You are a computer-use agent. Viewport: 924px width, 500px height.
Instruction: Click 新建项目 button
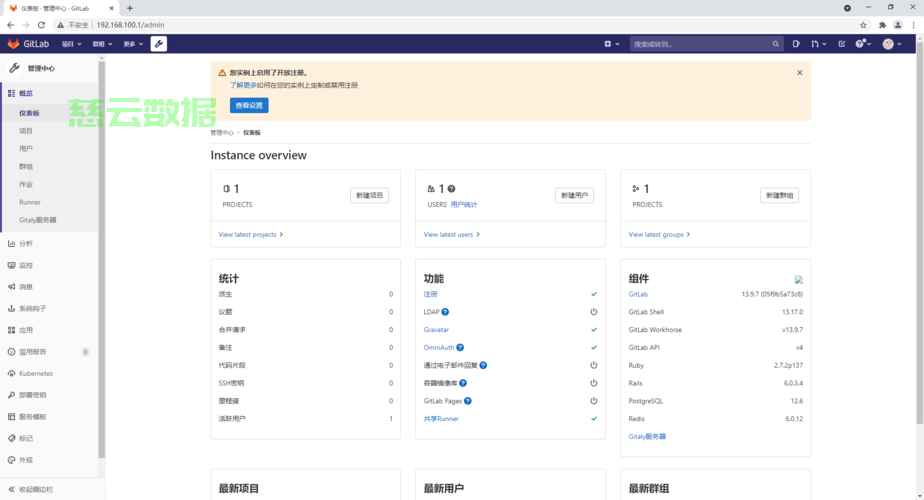[x=369, y=195]
